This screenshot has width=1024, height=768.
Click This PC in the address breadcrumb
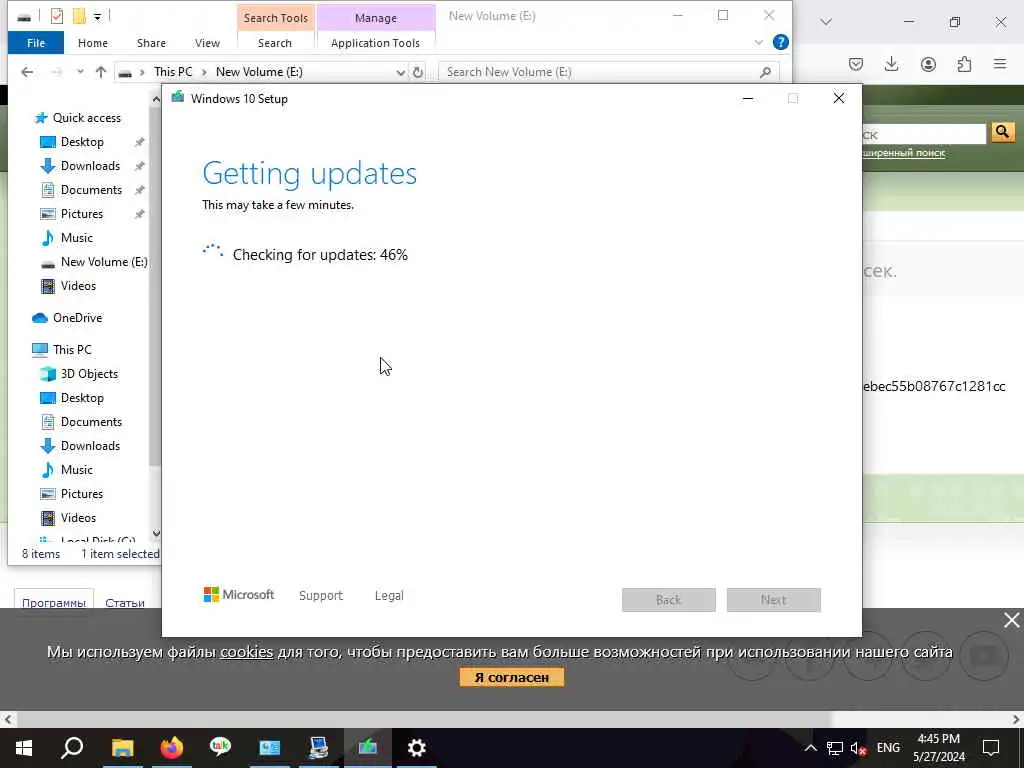coord(173,72)
